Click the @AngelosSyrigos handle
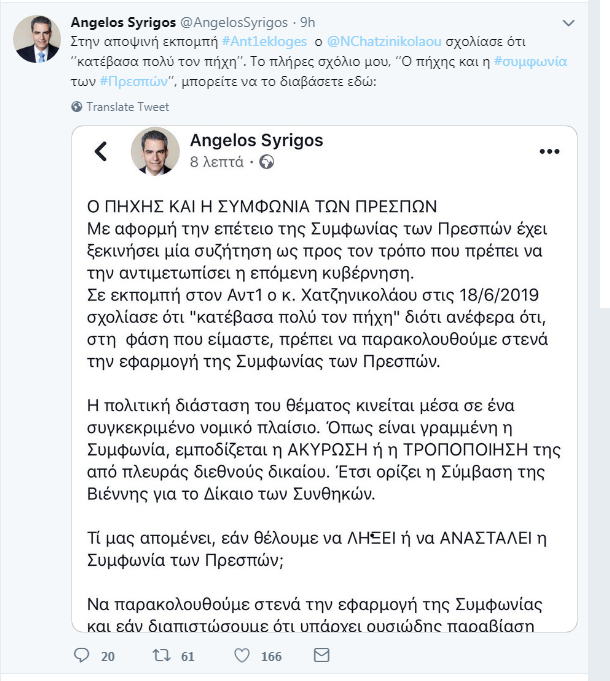The height and width of the screenshot is (681, 610). 234,22
